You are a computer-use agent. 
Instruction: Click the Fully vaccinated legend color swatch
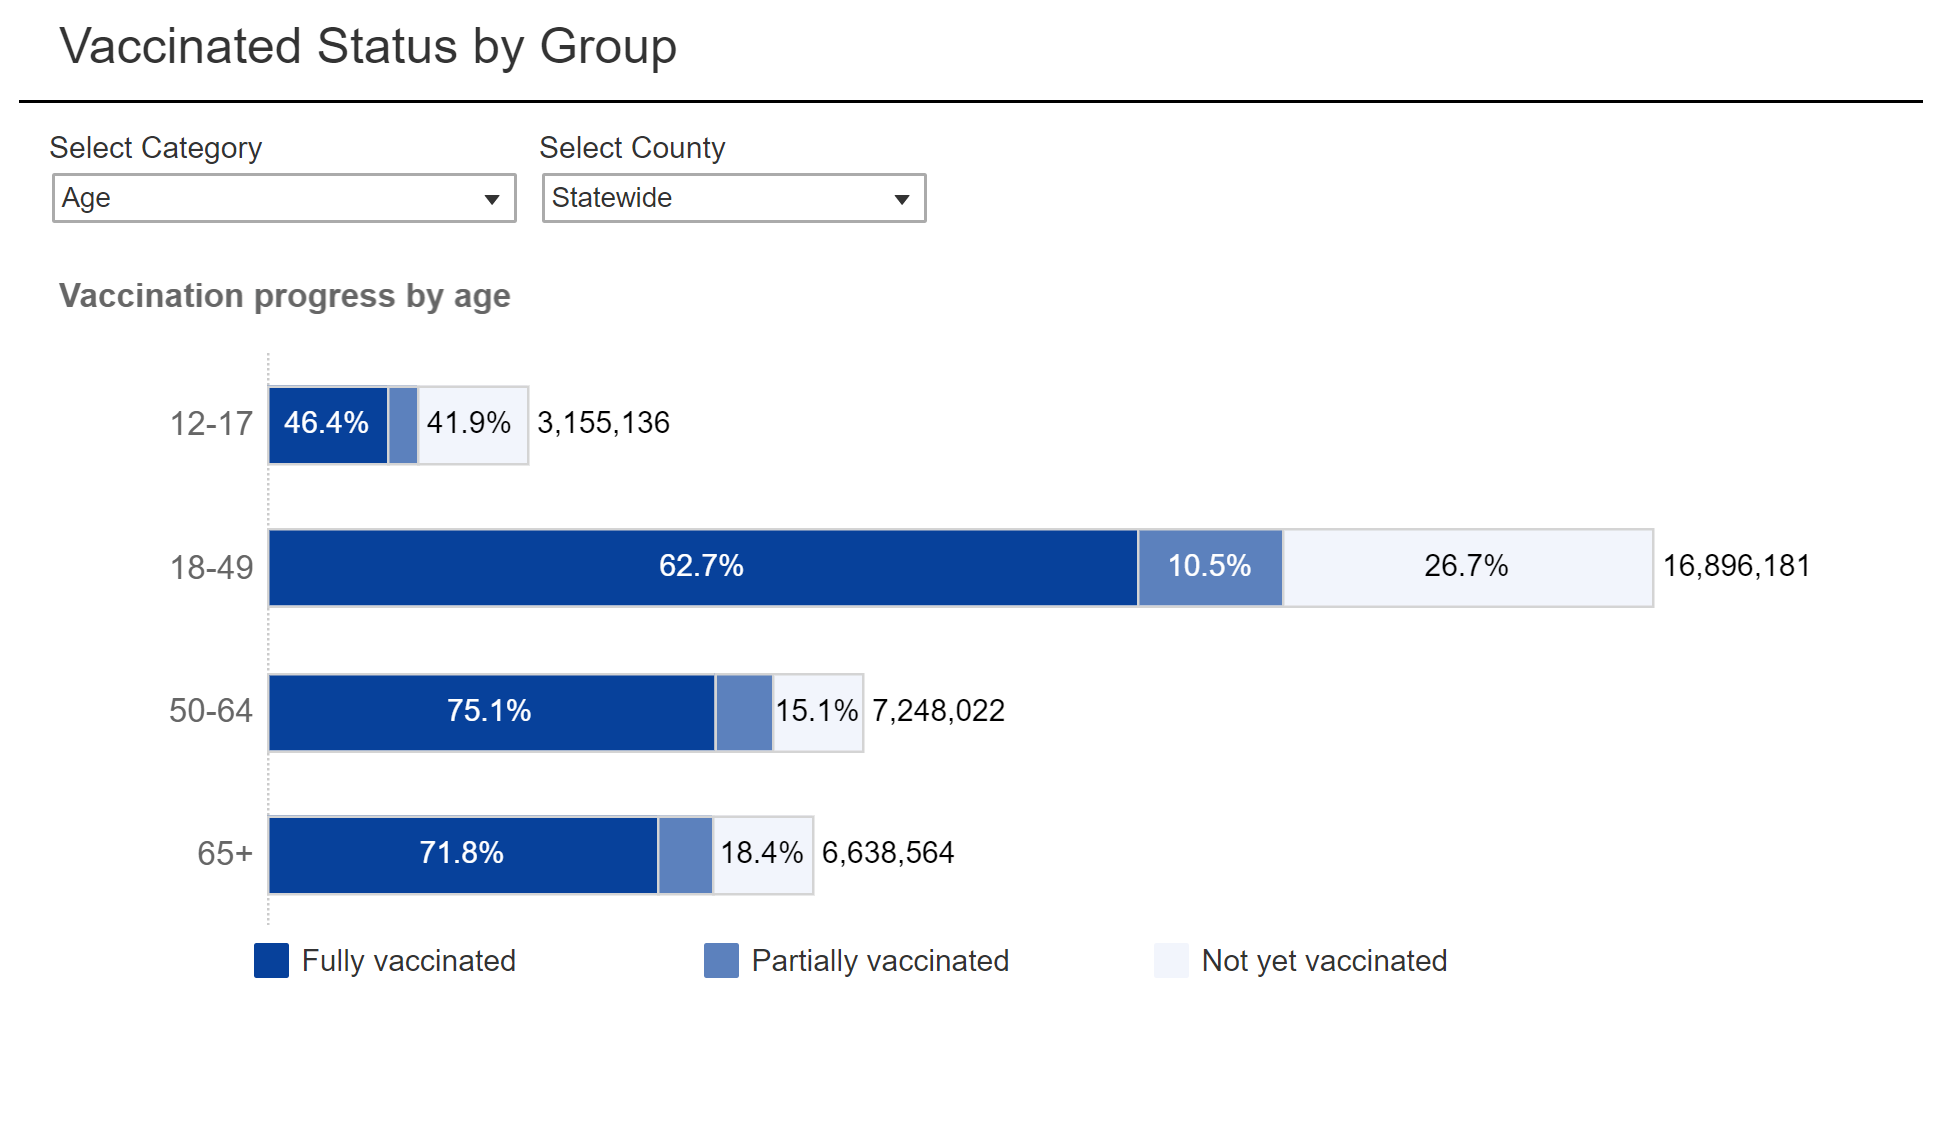(x=271, y=960)
